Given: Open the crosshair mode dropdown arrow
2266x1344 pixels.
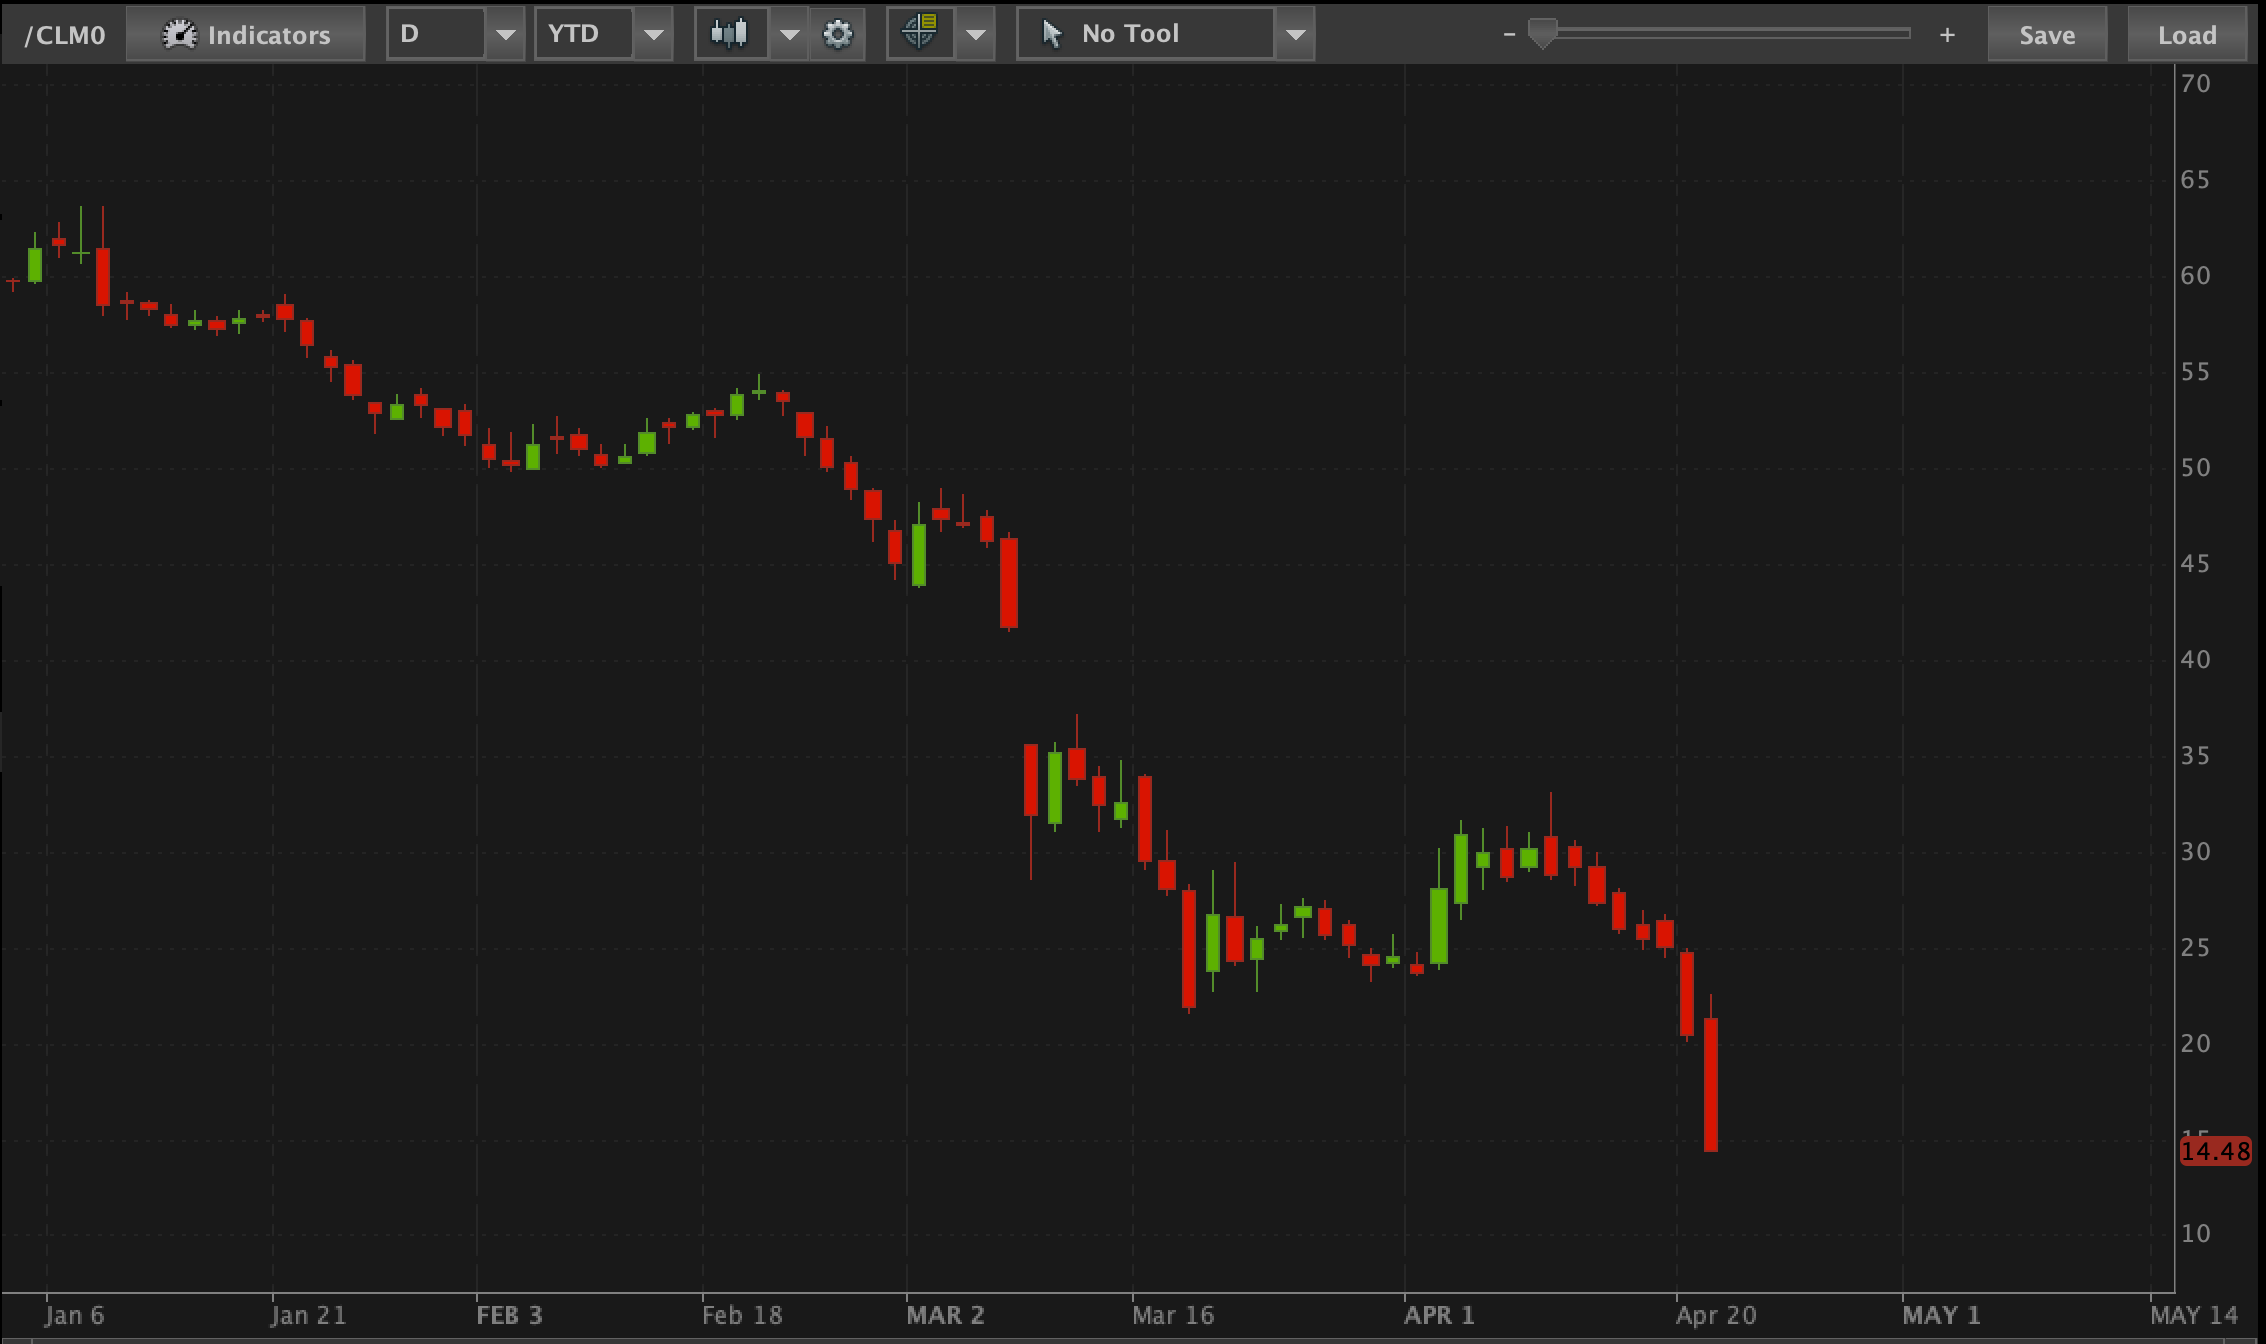Looking at the screenshot, I should pyautogui.click(x=975, y=35).
